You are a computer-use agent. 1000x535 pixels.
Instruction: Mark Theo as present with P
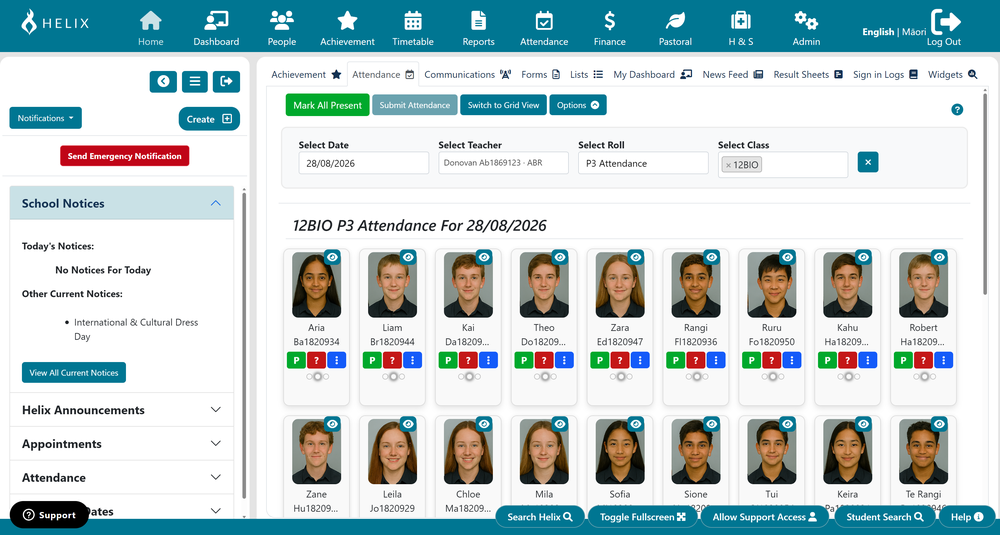[x=524, y=360]
